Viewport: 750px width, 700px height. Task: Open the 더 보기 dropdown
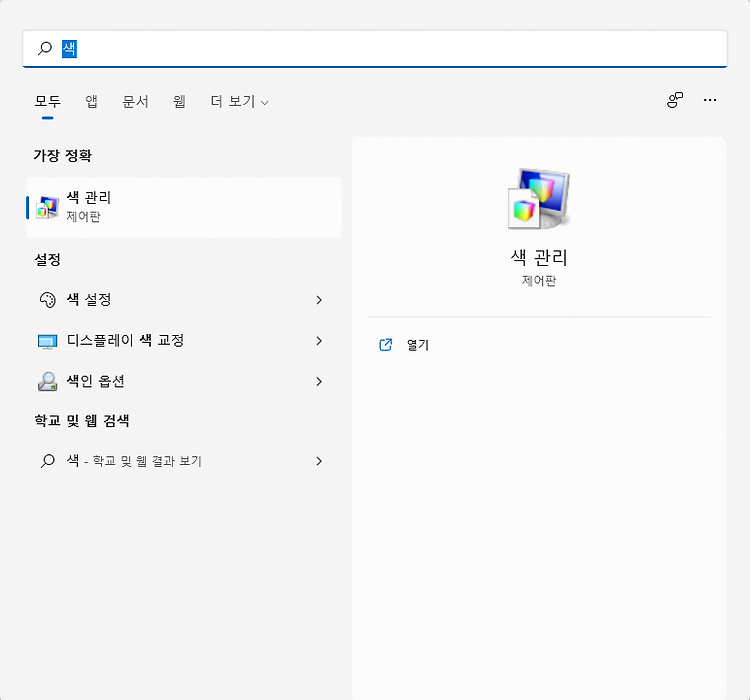pos(239,101)
